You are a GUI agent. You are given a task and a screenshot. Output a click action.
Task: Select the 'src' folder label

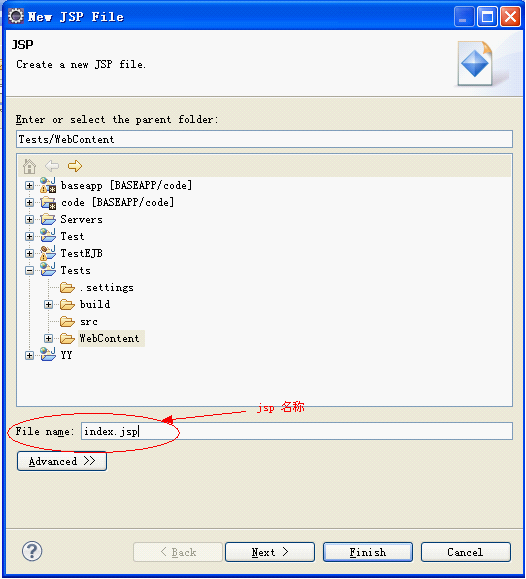(89, 322)
